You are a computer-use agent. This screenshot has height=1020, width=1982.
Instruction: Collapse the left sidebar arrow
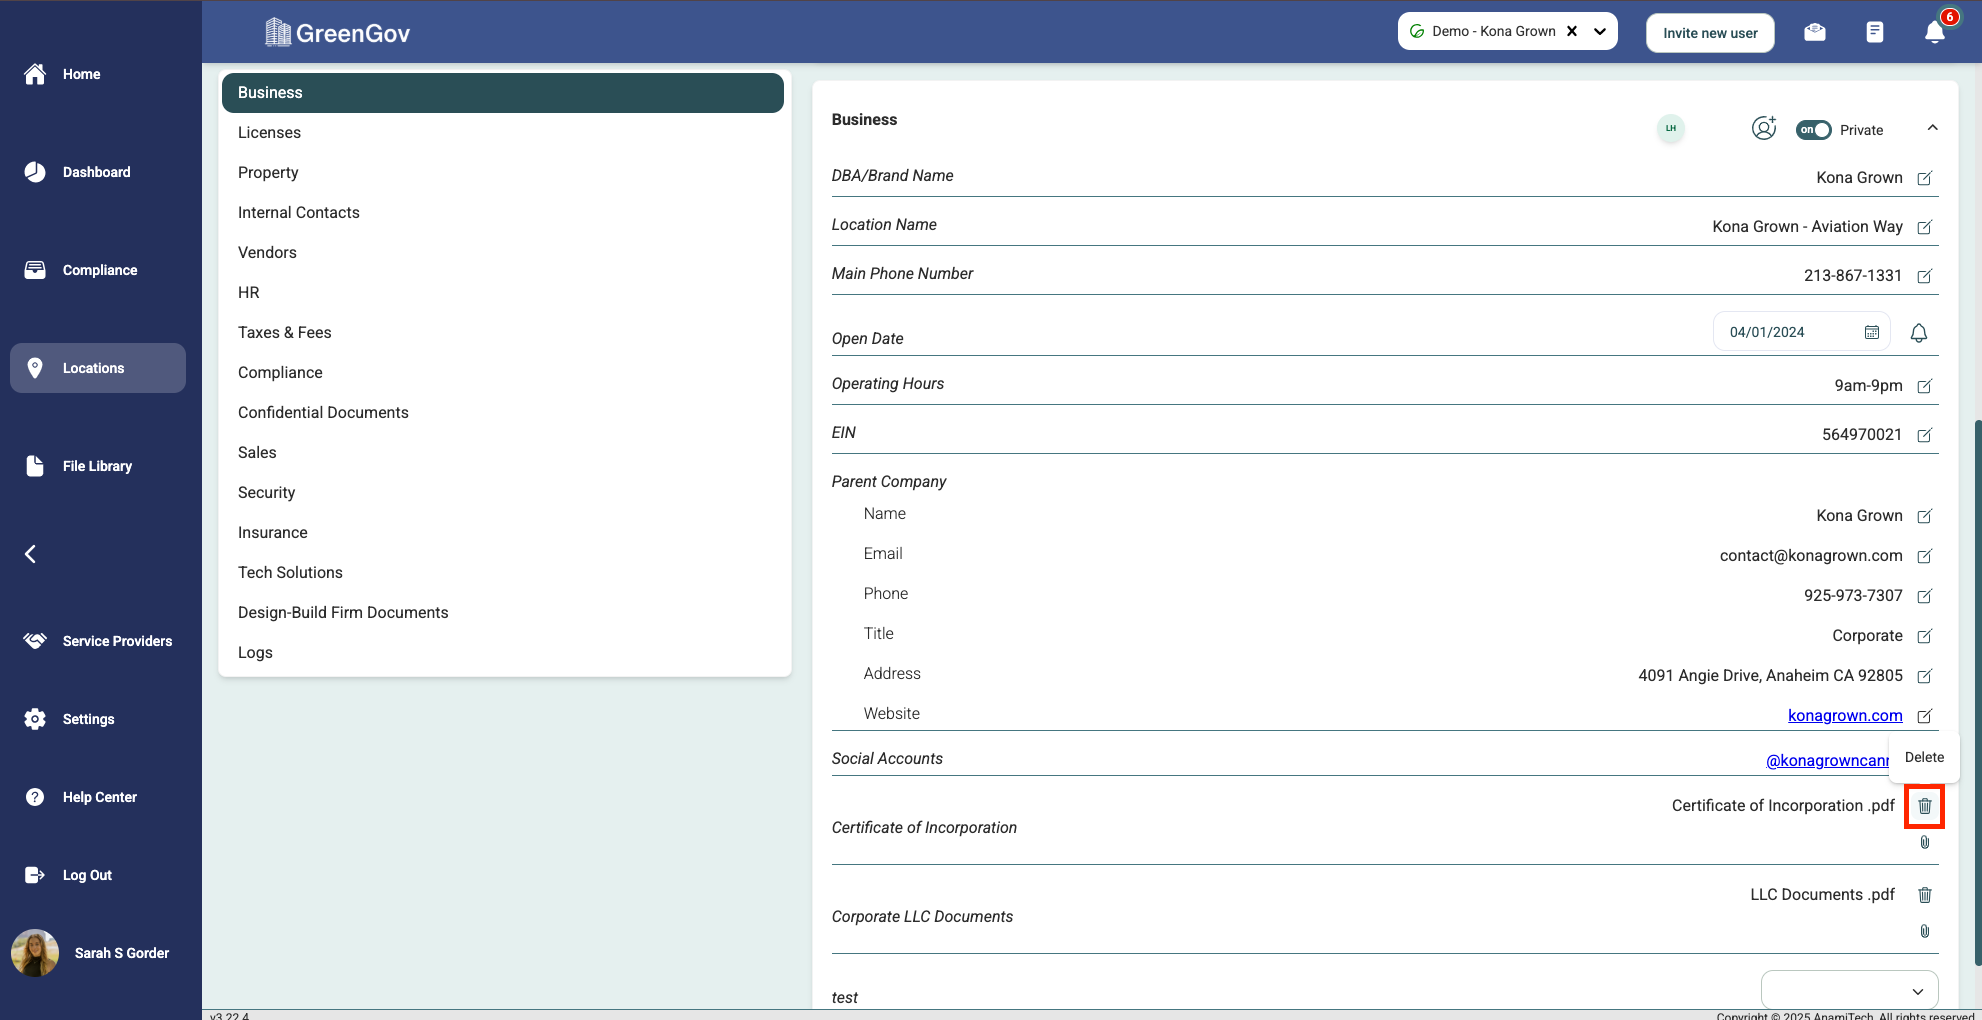31,554
